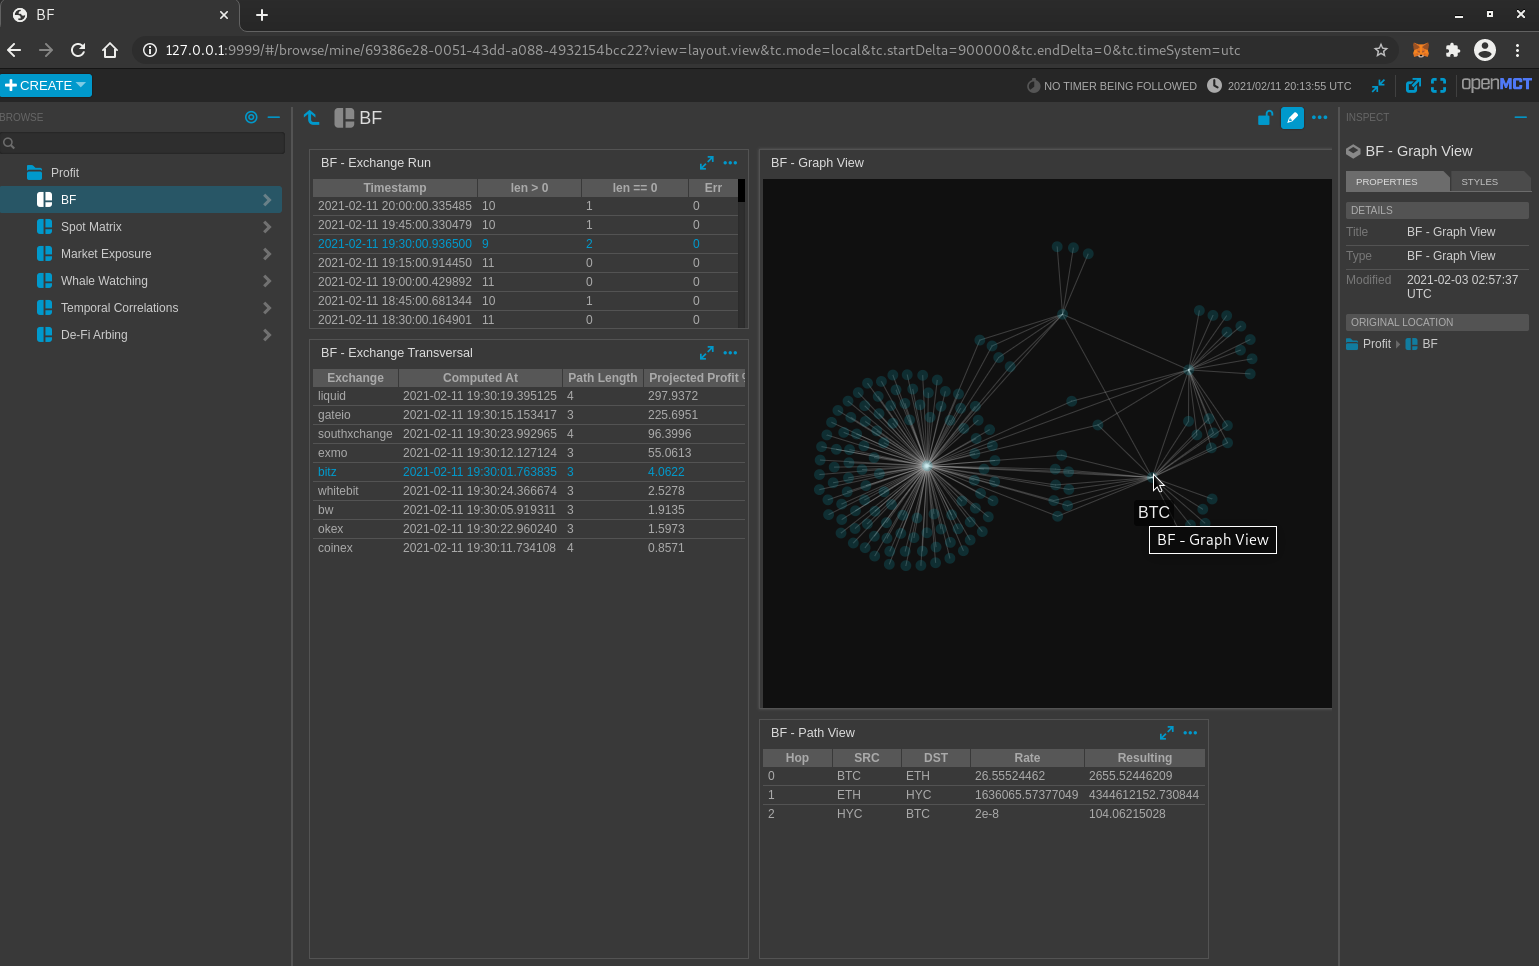Select the bitz exchange row
The width and height of the screenshot is (1539, 966).
(x=529, y=472)
